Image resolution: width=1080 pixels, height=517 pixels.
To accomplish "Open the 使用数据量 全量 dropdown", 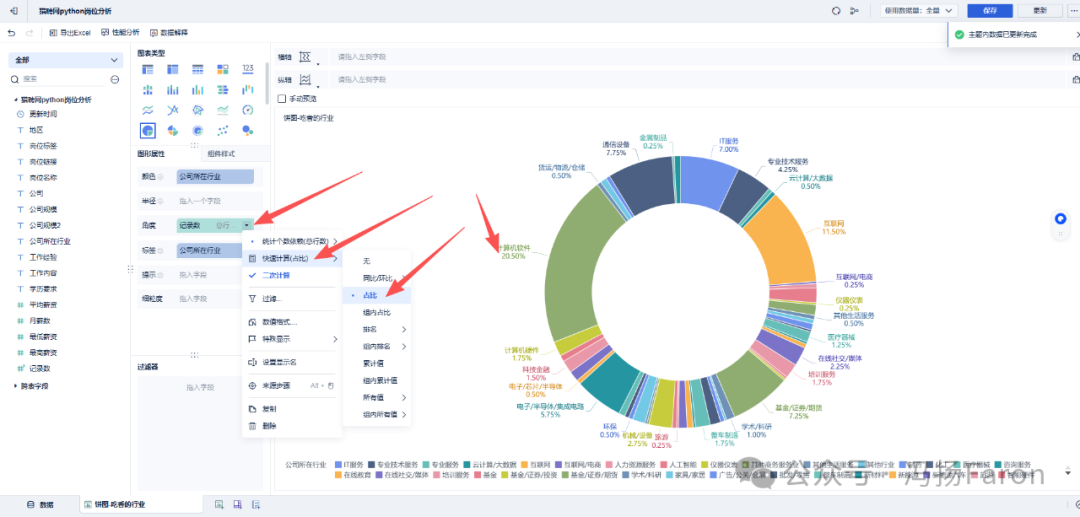I will click(920, 11).
